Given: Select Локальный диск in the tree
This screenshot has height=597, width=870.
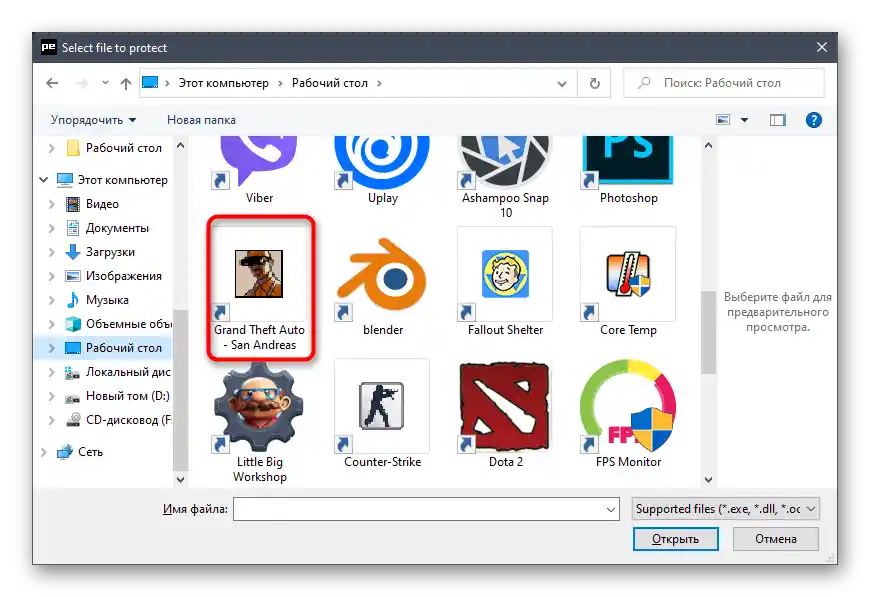Looking at the screenshot, I should (118, 372).
